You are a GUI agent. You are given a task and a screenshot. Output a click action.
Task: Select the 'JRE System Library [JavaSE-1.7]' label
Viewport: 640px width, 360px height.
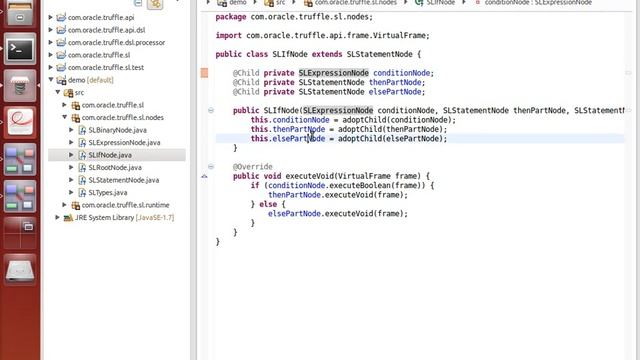[x=124, y=218]
